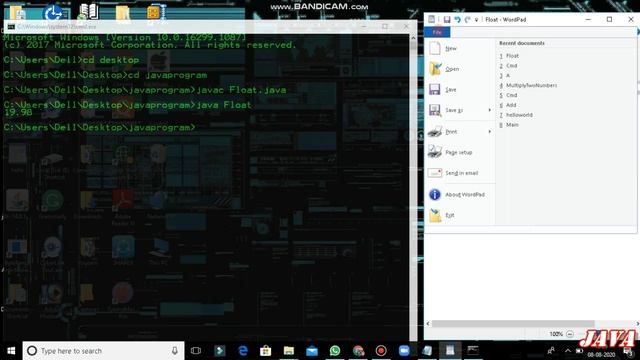Open Task View from taskbar

196,351
